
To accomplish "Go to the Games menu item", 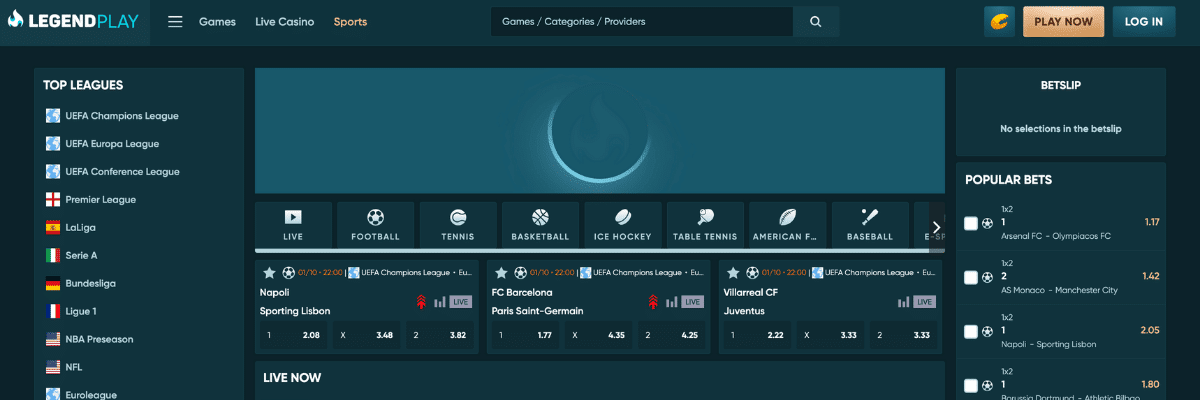I will click(x=217, y=22).
